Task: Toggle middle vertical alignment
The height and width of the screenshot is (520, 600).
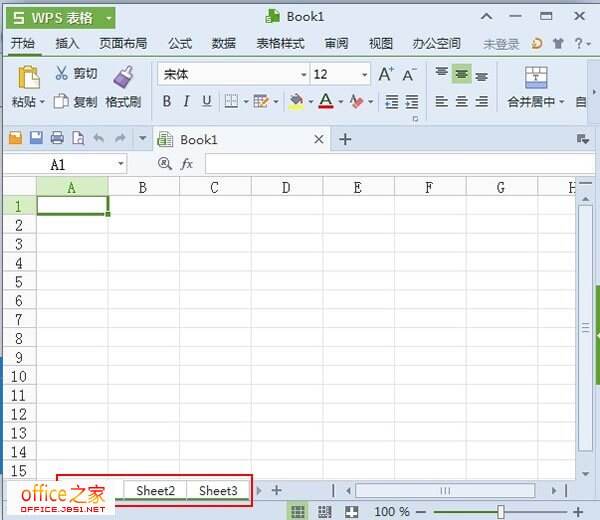Action: coord(461,74)
